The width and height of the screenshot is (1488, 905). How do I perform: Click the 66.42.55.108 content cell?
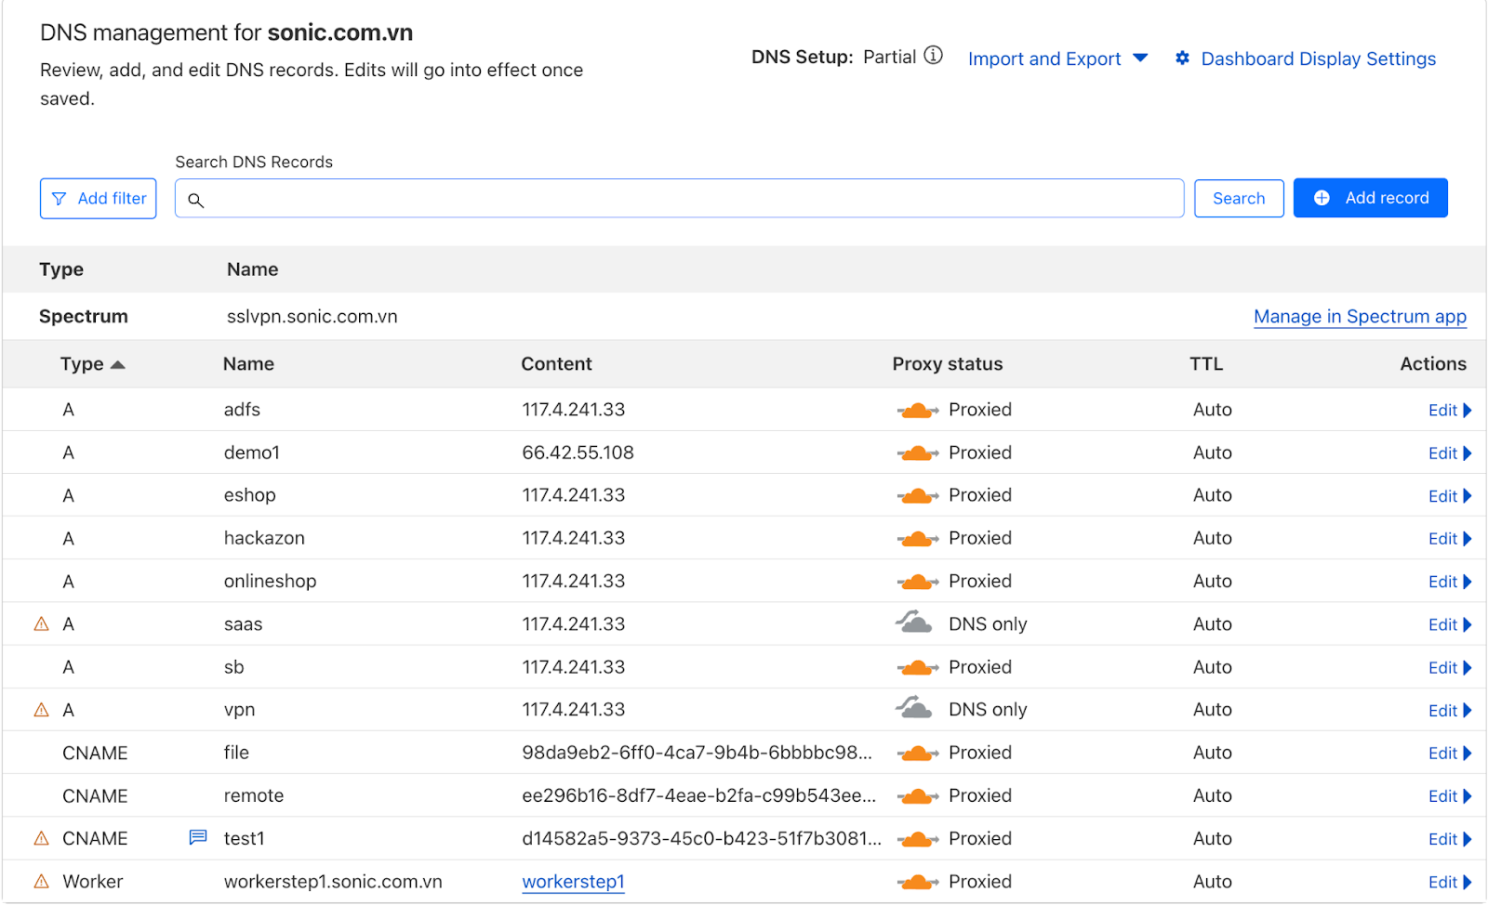click(578, 453)
